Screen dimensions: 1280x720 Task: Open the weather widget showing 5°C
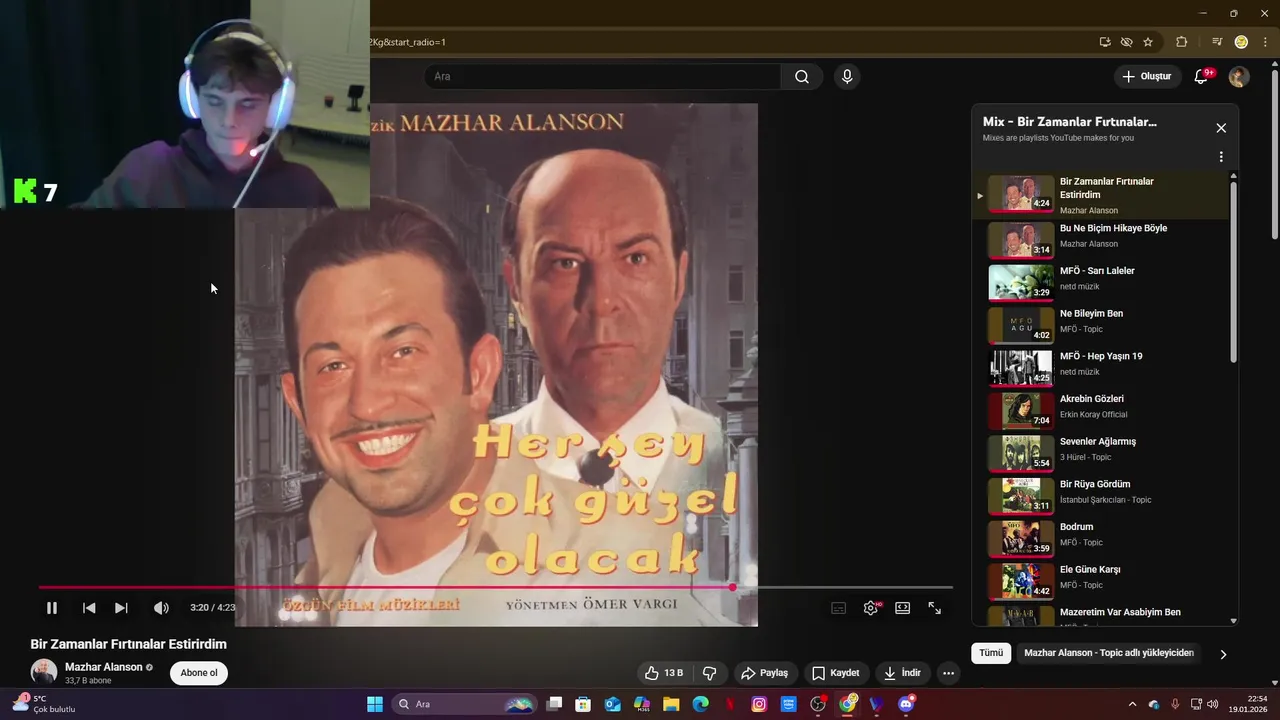tap(45, 704)
